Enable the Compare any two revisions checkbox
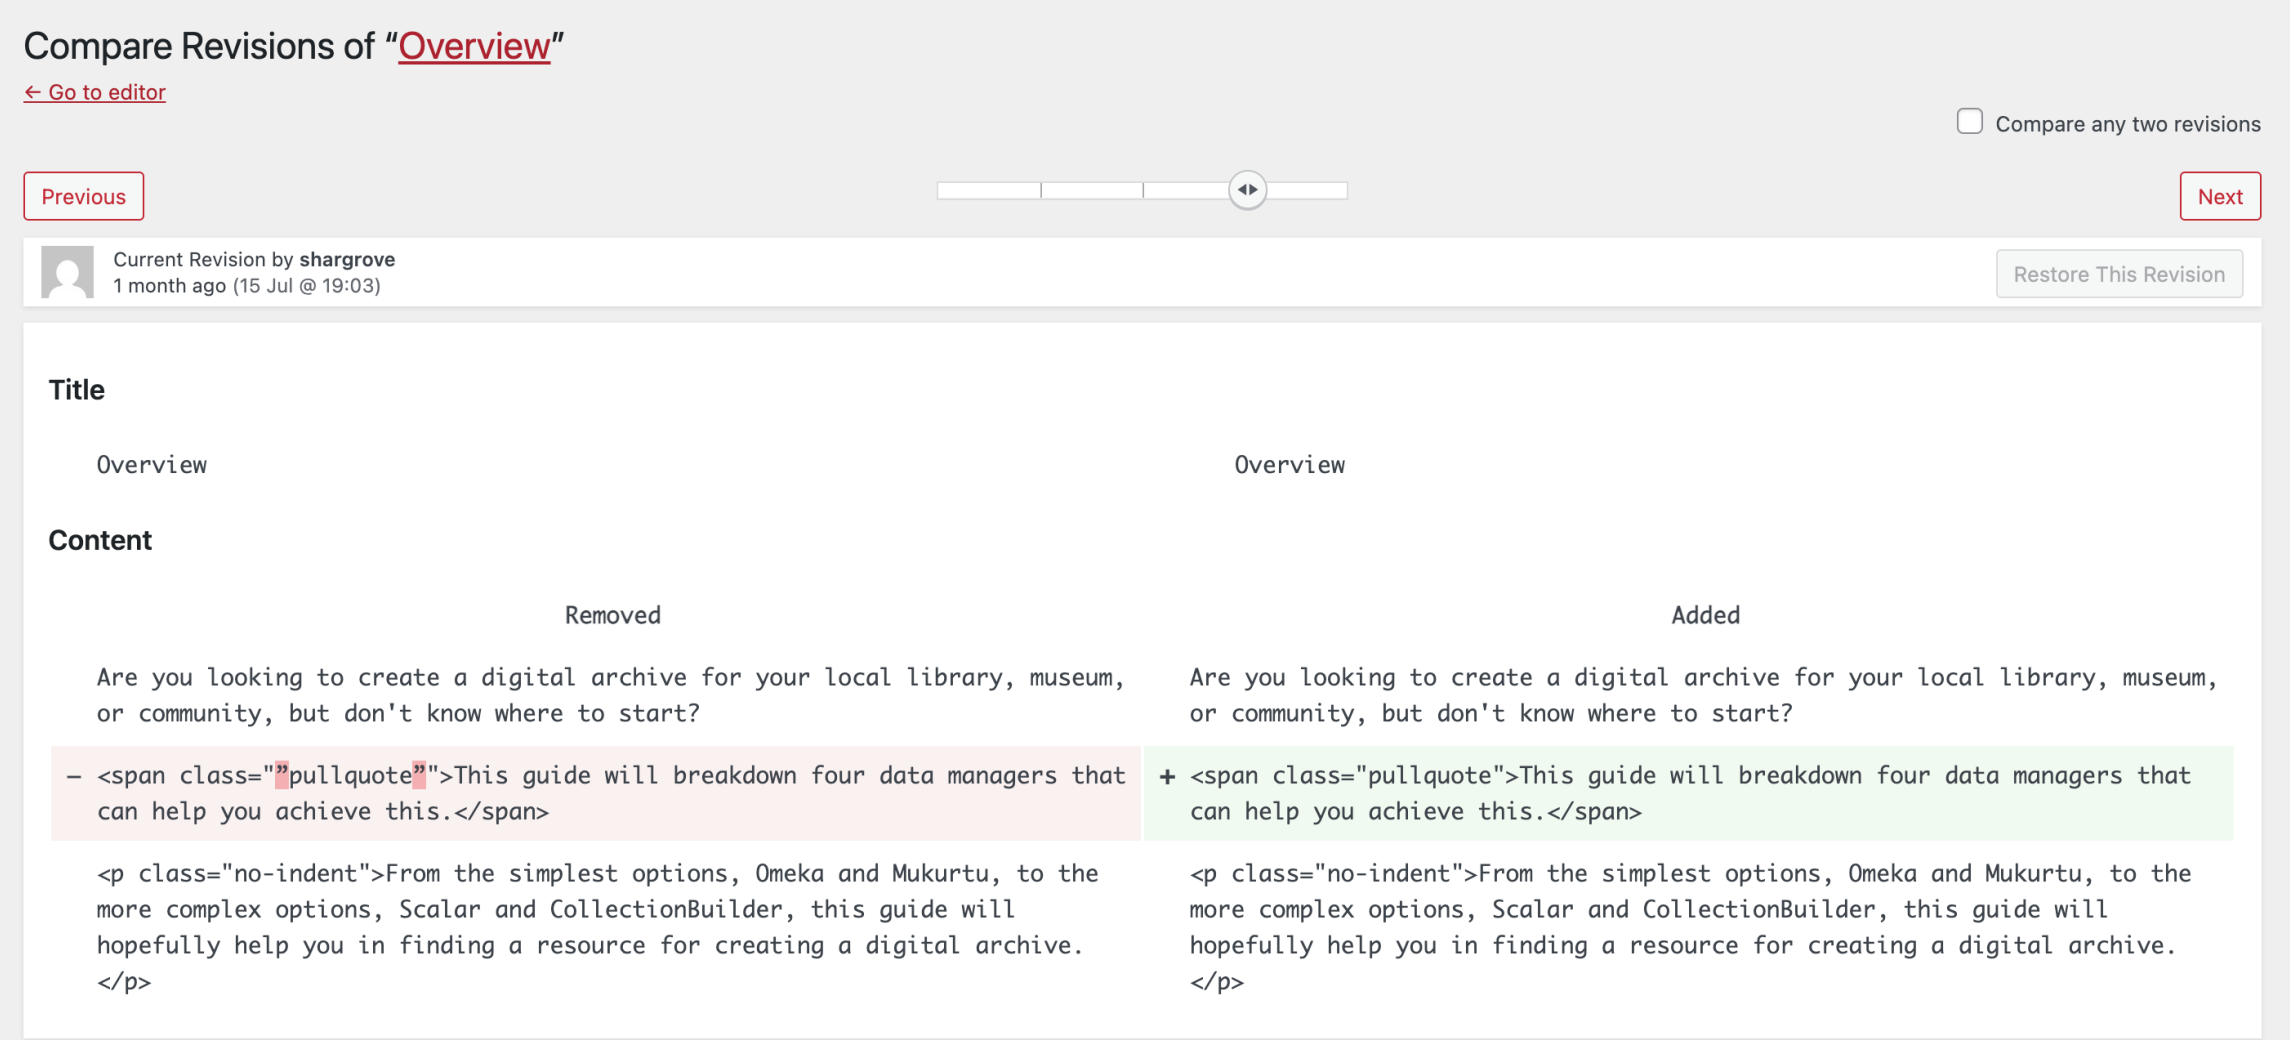The height and width of the screenshot is (1040, 2290). (x=1969, y=122)
